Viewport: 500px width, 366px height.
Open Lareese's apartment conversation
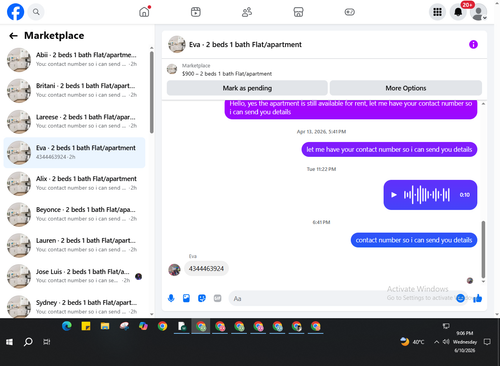(x=74, y=121)
